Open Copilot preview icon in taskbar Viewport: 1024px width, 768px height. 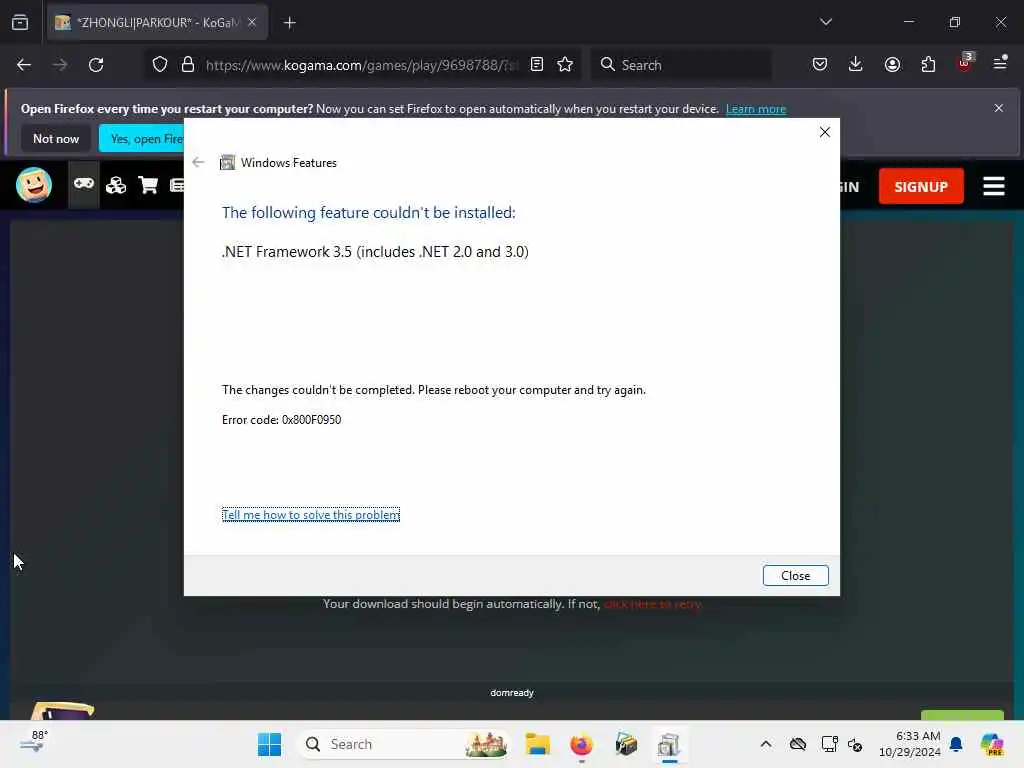tap(992, 744)
